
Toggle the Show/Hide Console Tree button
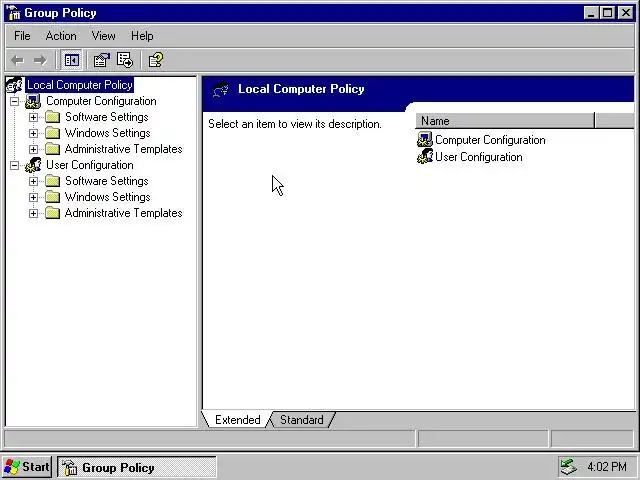click(x=71, y=60)
